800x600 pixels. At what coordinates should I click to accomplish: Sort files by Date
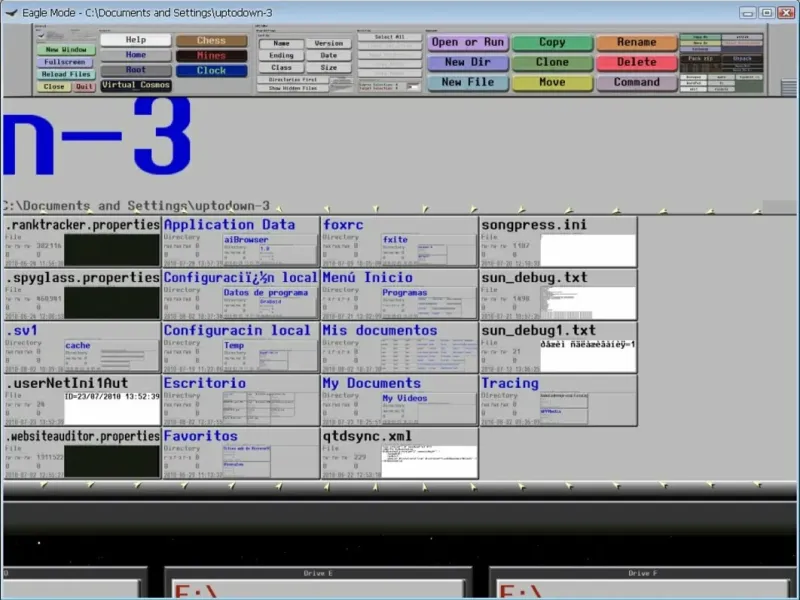click(x=329, y=55)
